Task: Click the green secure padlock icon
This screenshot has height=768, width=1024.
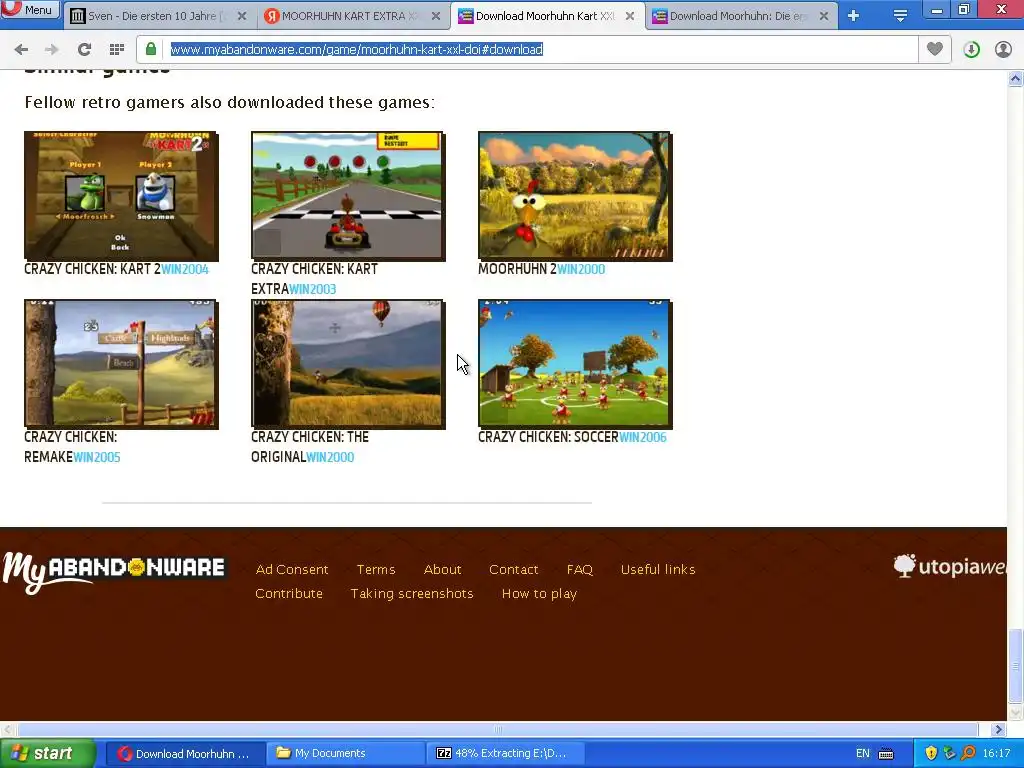Action: point(151,50)
